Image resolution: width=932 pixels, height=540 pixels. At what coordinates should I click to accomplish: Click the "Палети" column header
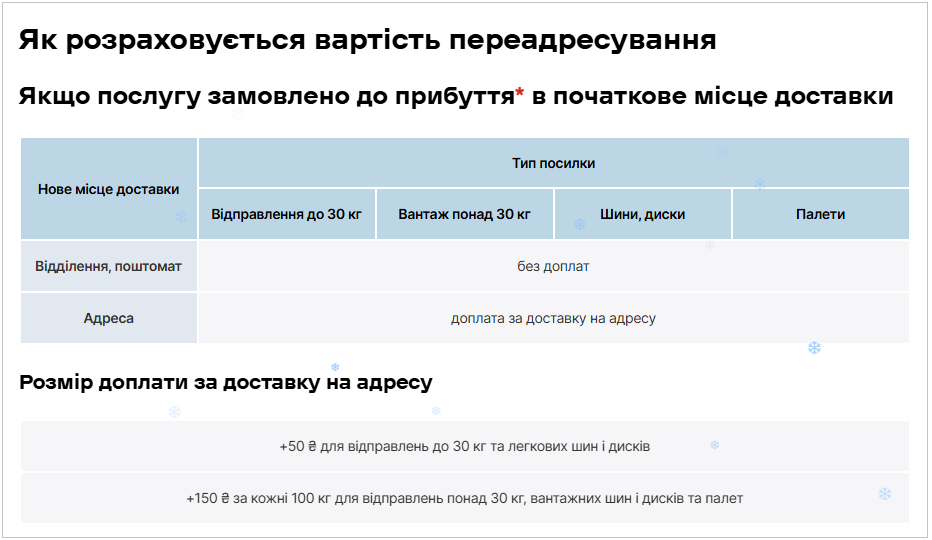820,214
